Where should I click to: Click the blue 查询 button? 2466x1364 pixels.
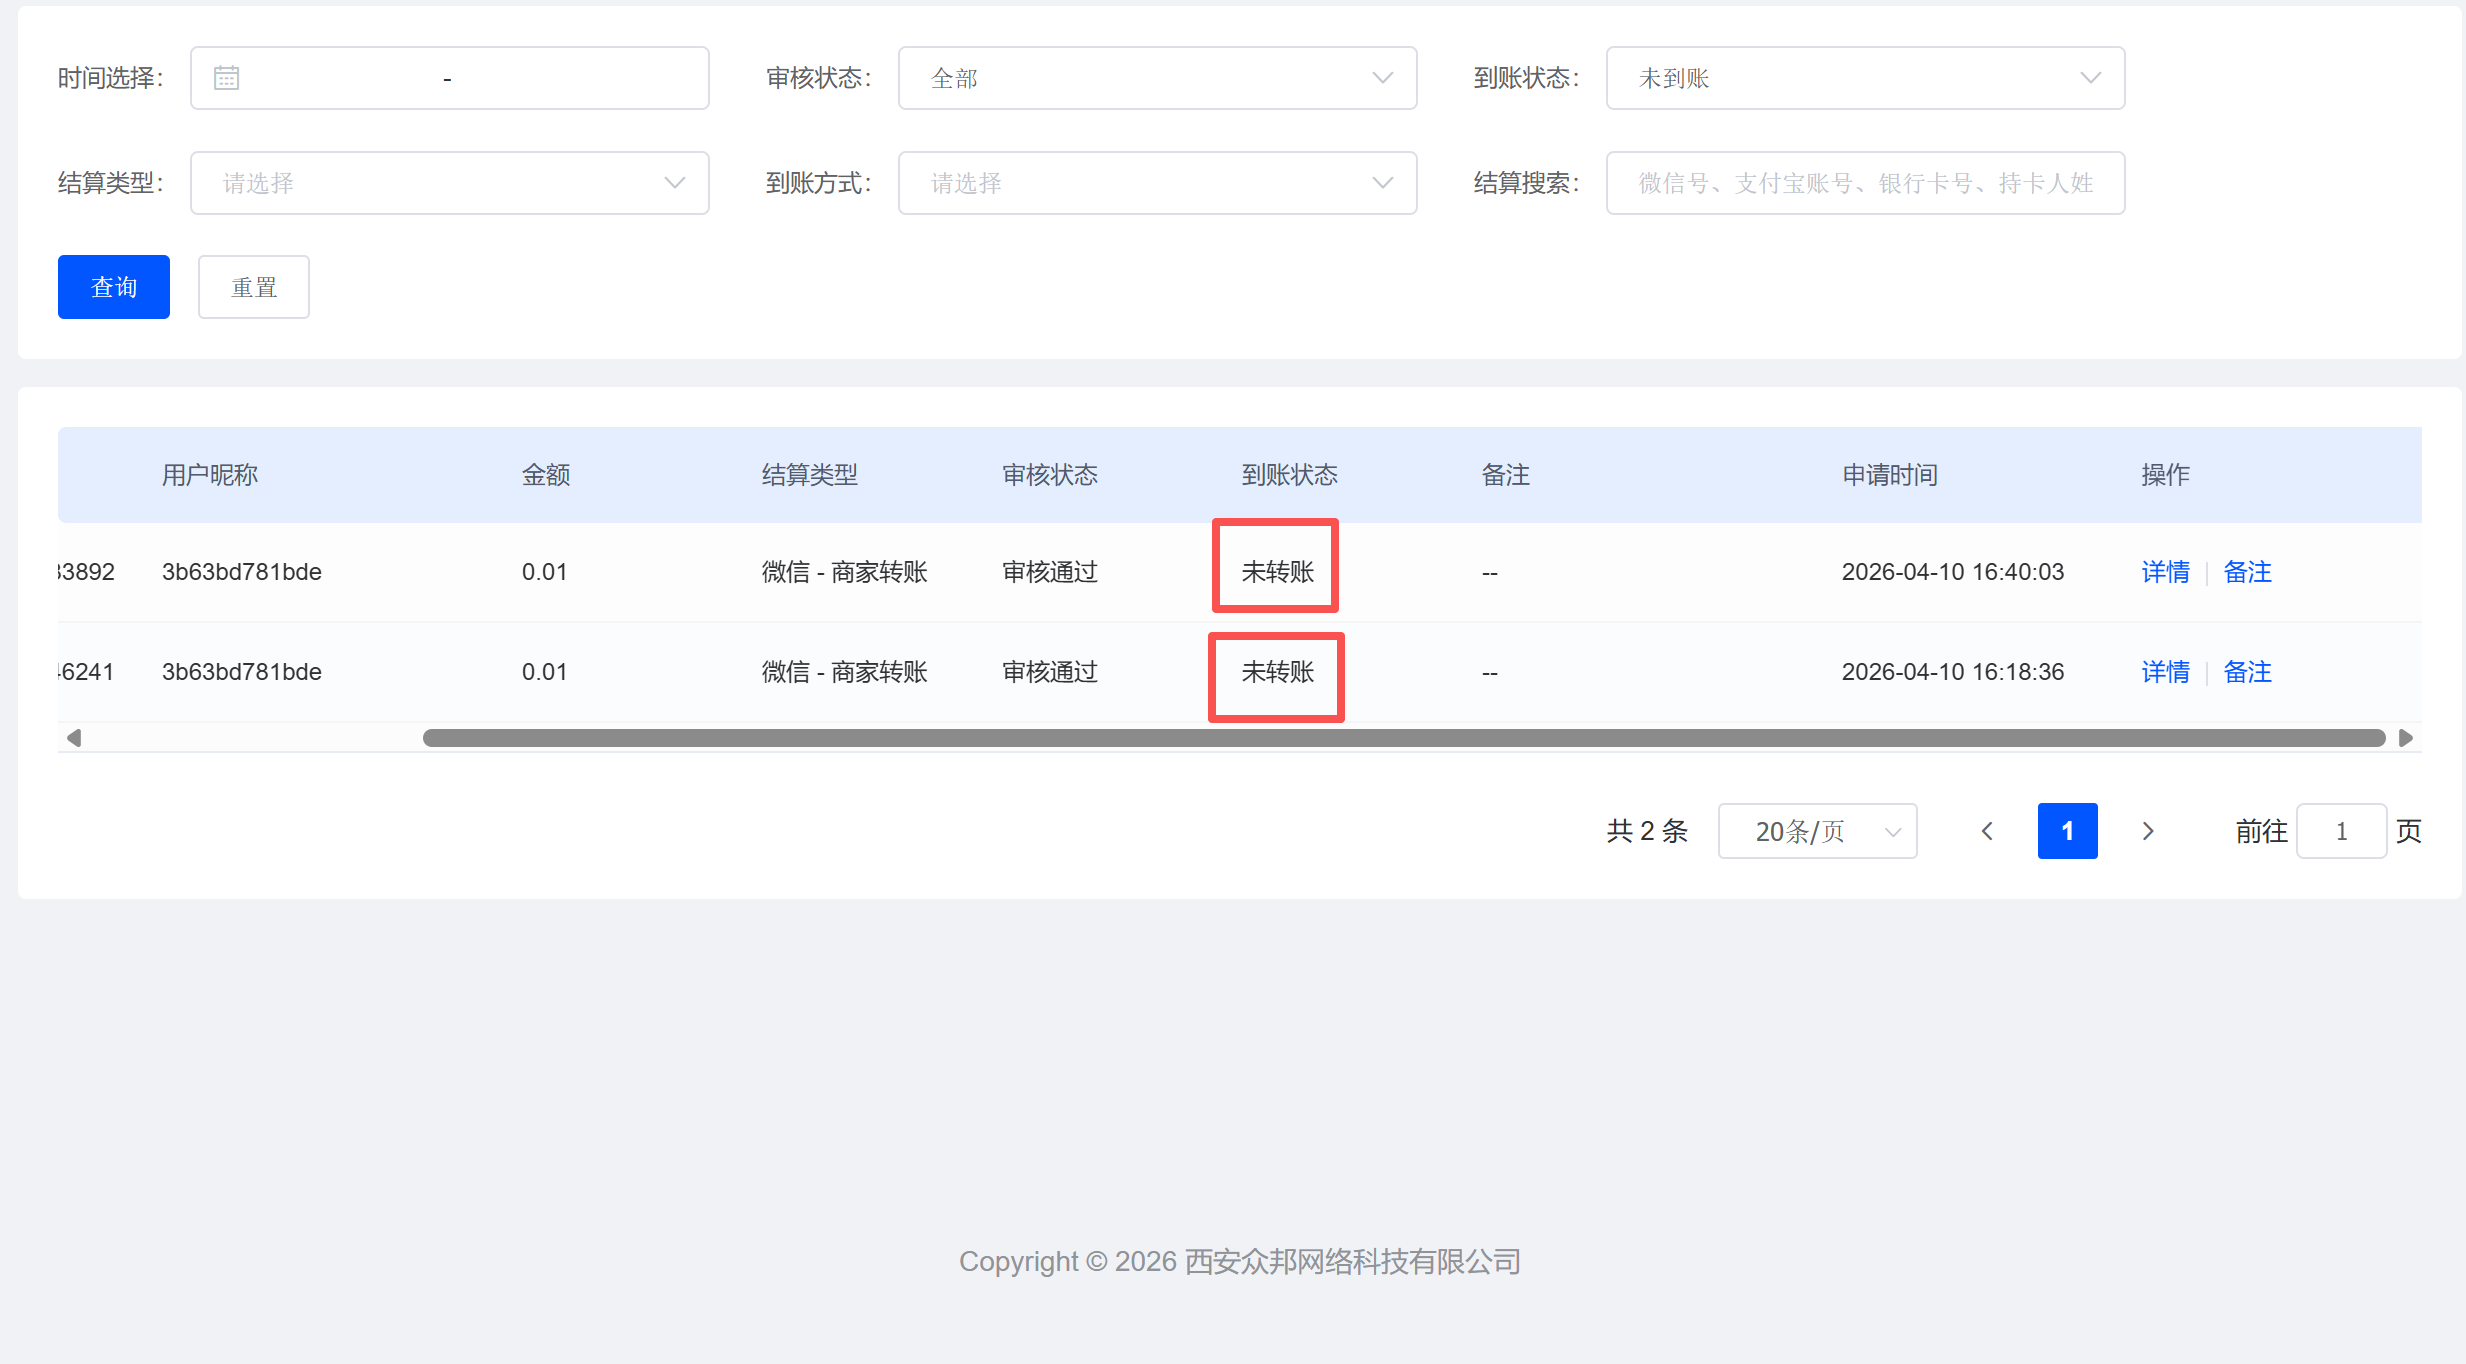114,287
